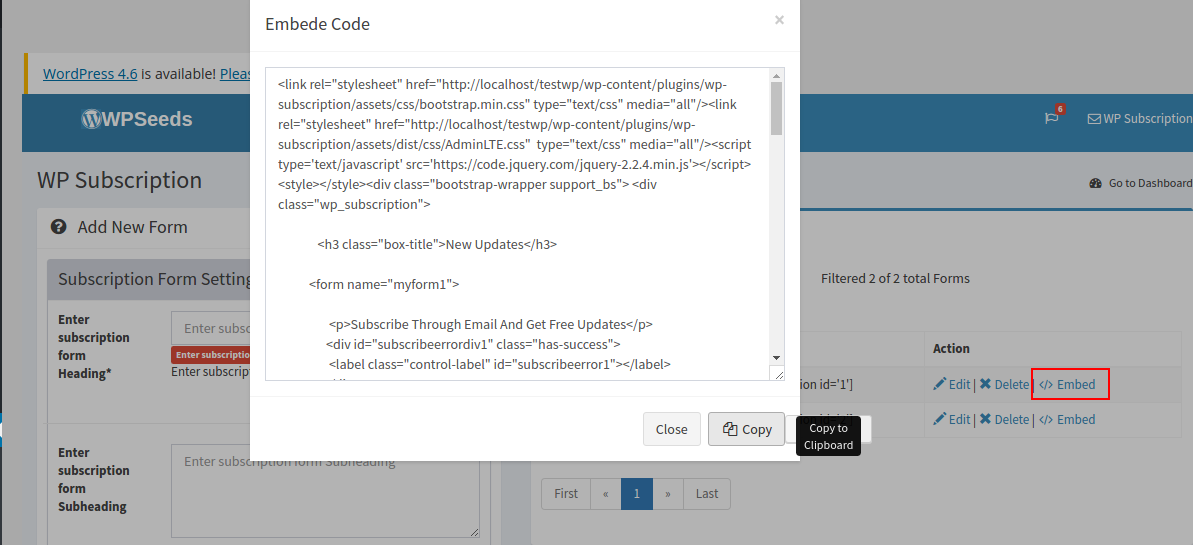Open notifications flag icon with badge

pos(1053,117)
